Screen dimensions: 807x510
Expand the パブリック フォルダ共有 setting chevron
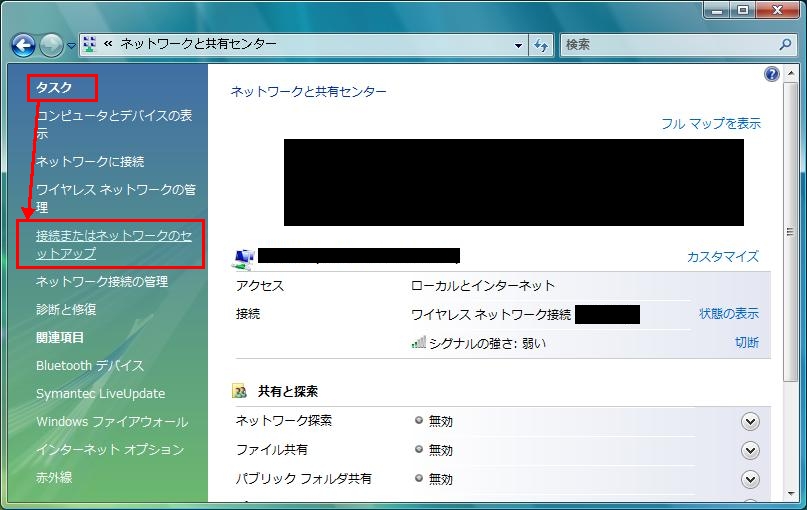pos(751,479)
